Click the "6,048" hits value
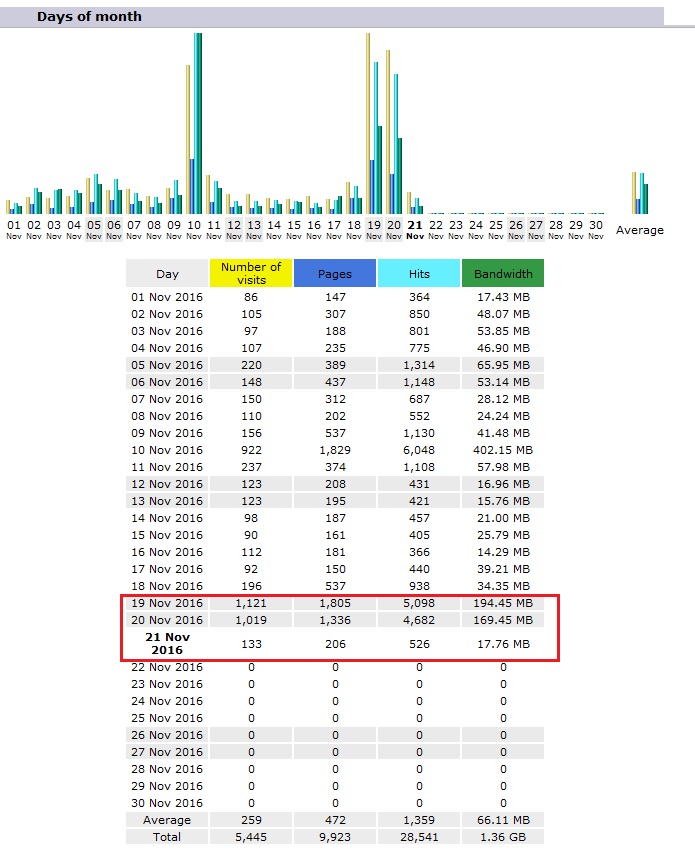Image resolution: width=695 pixels, height=854 pixels. tap(419, 450)
